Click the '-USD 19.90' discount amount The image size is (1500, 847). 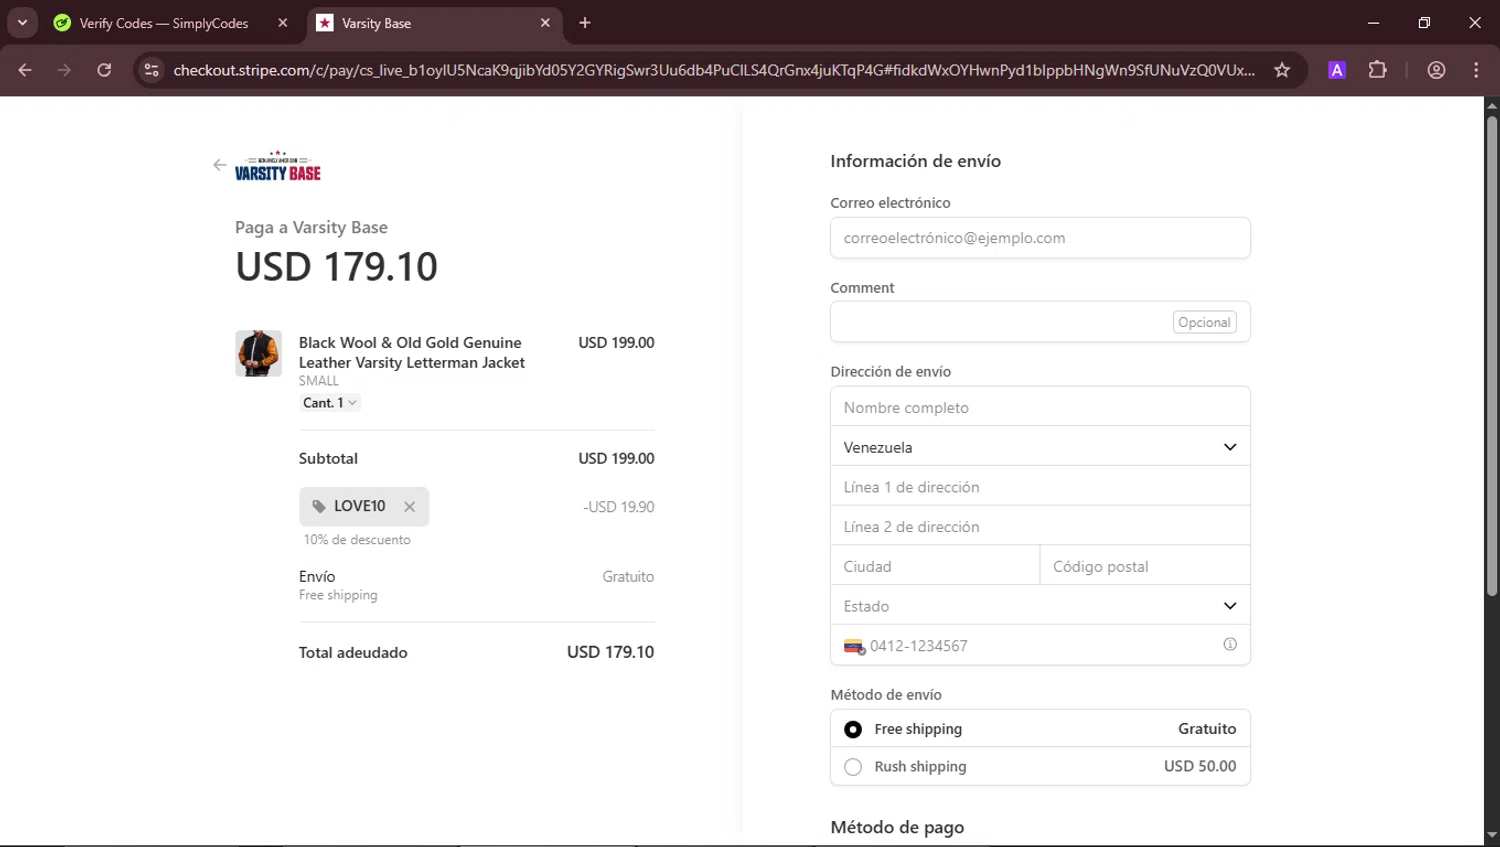[x=619, y=507]
